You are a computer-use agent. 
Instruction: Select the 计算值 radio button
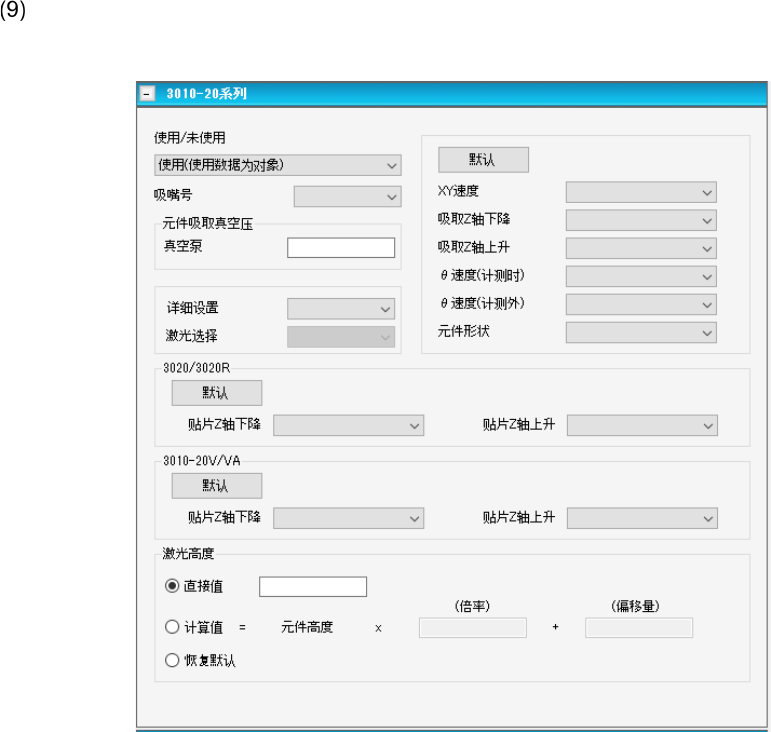[x=172, y=627]
